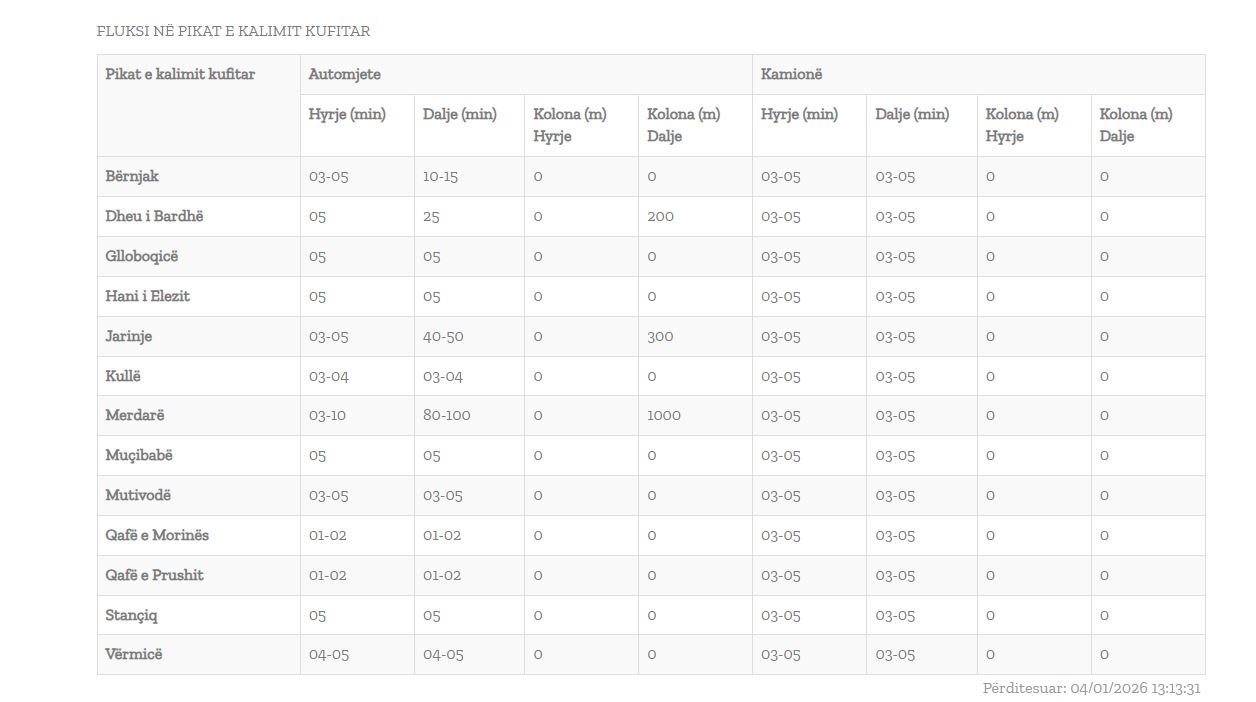Click the "Pikat e kalimit kufitar" header cell
The image size is (1256, 702).
(x=180, y=74)
